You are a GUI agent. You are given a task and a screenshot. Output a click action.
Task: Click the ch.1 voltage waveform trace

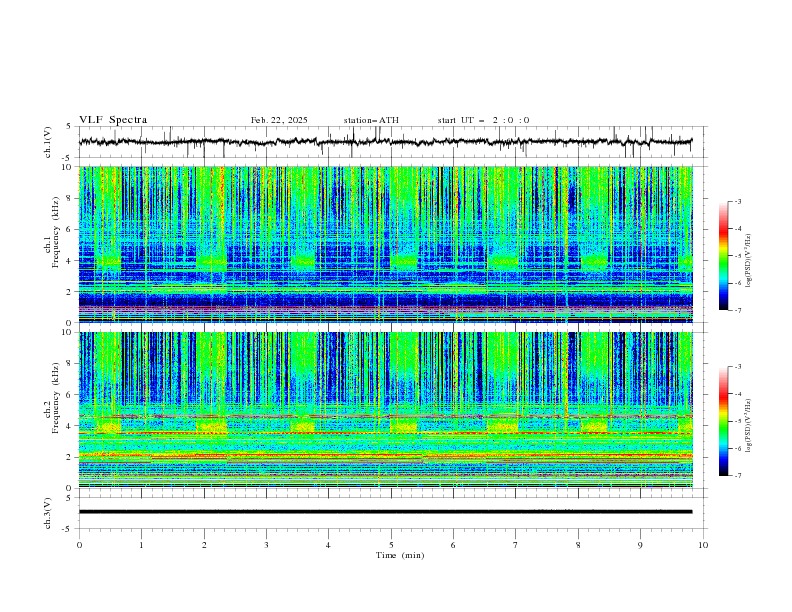(x=385, y=142)
